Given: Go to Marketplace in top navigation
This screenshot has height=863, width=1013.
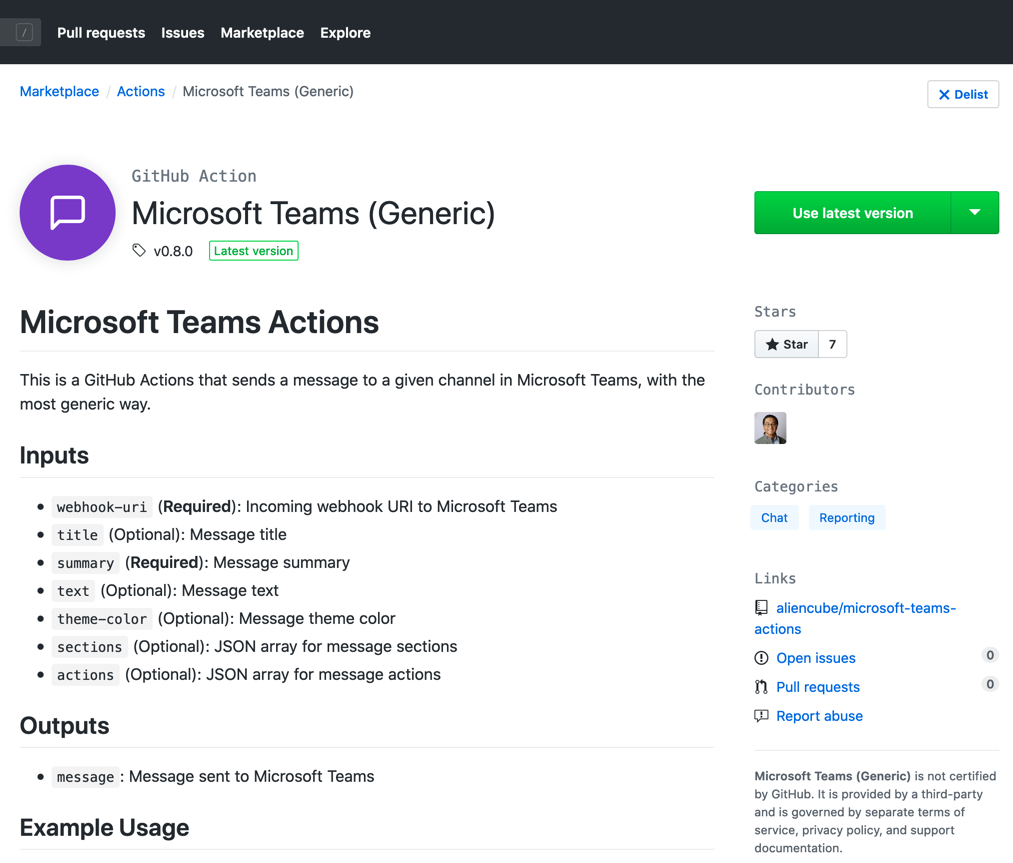Looking at the screenshot, I should pyautogui.click(x=262, y=33).
